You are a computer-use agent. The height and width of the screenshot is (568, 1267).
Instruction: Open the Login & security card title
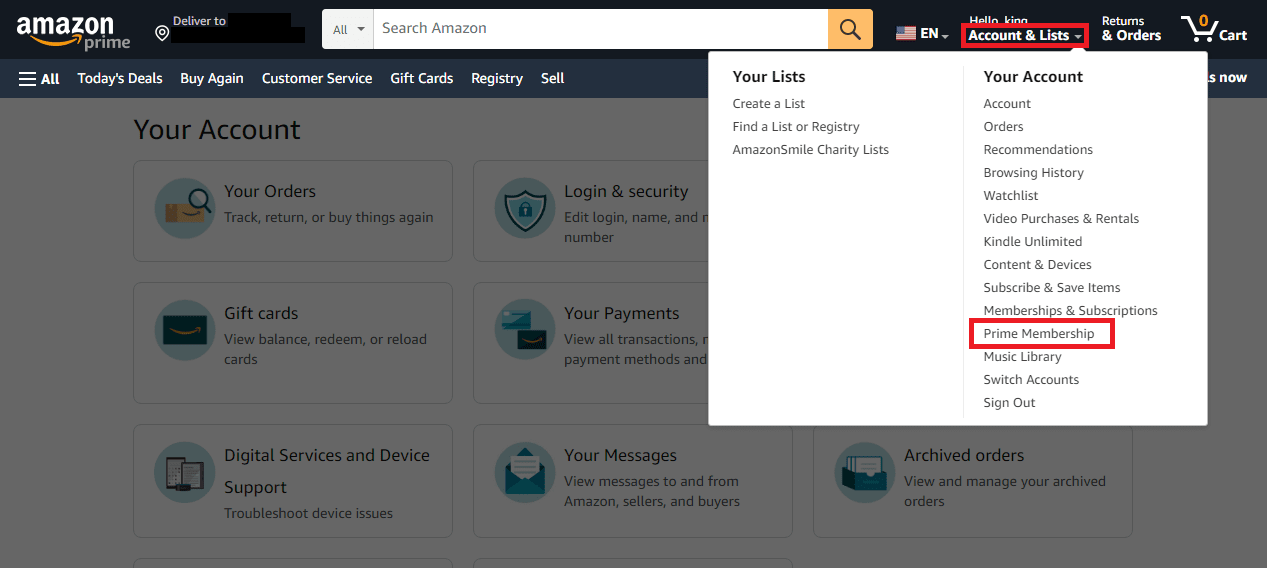(x=626, y=191)
